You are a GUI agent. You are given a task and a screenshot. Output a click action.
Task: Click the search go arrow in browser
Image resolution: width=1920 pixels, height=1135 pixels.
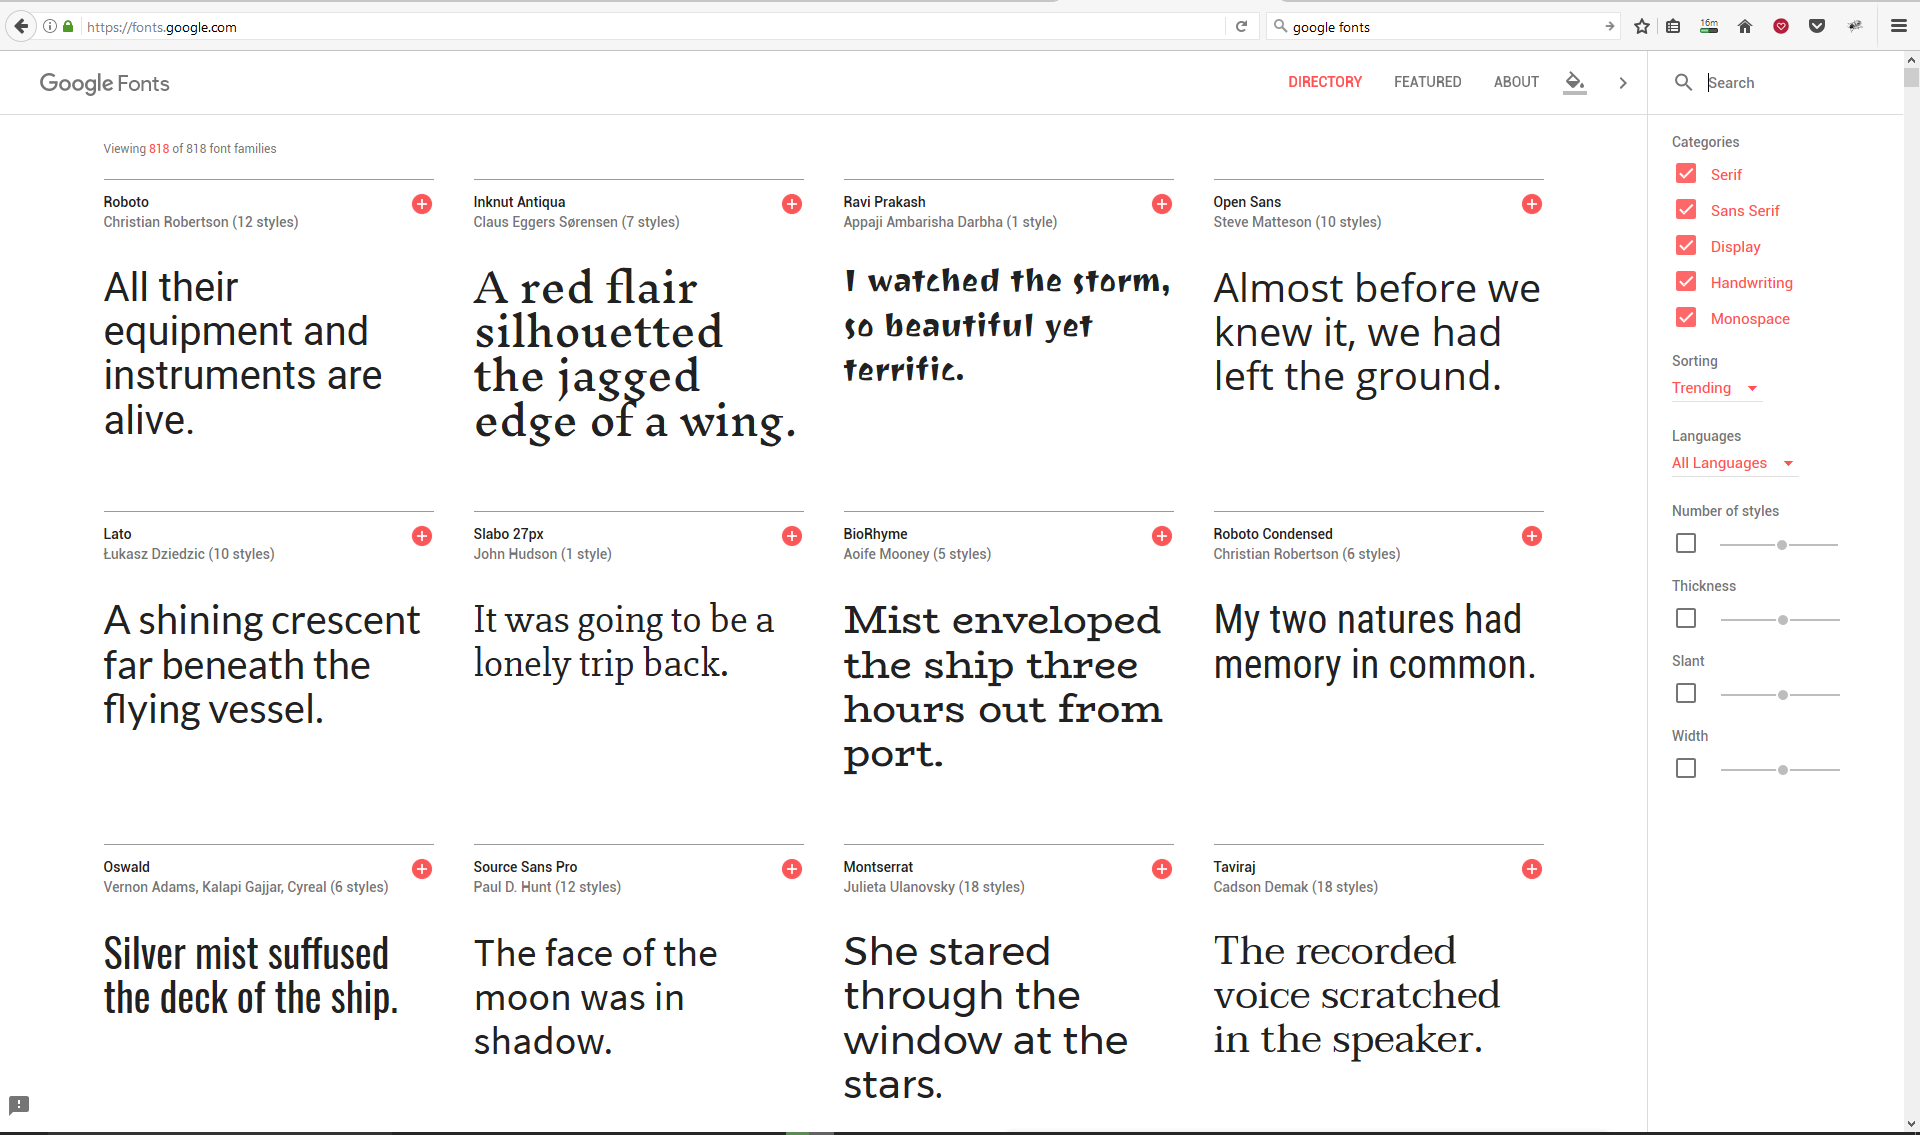point(1609,27)
